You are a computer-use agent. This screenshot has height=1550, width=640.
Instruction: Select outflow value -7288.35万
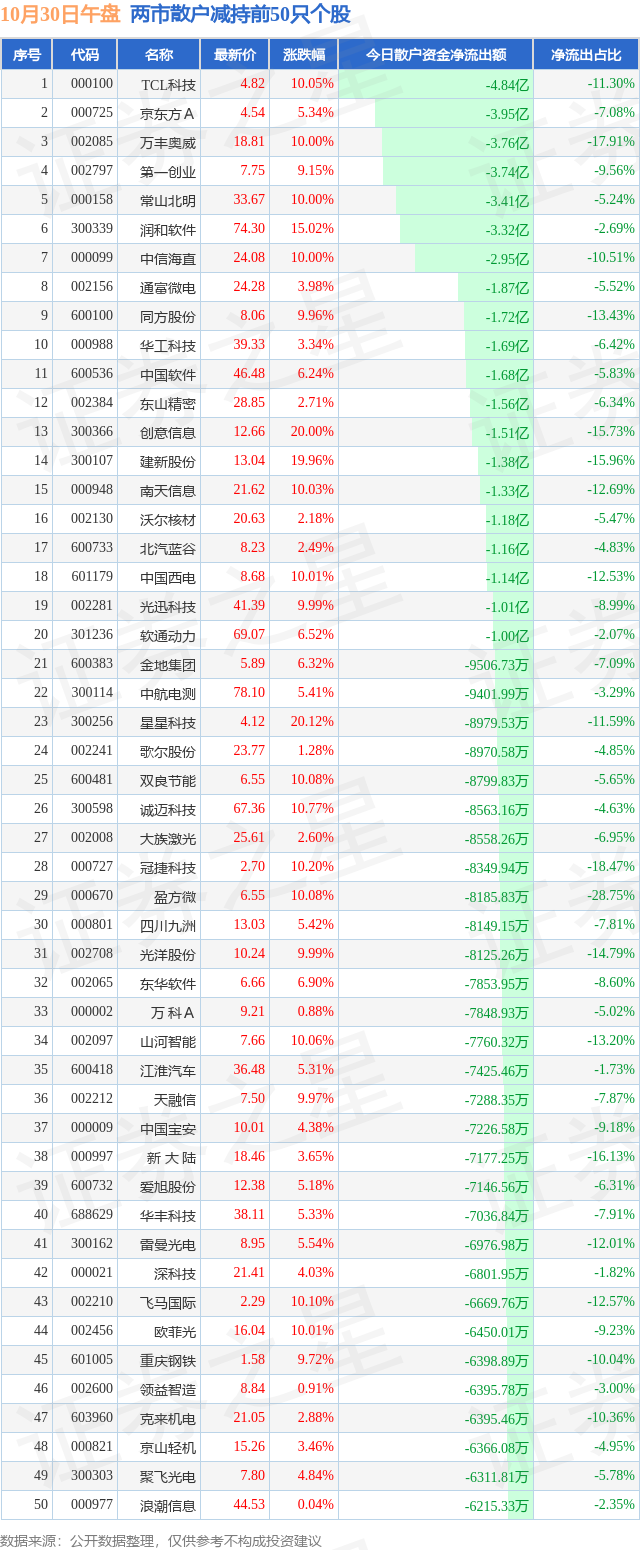pyautogui.click(x=497, y=1100)
